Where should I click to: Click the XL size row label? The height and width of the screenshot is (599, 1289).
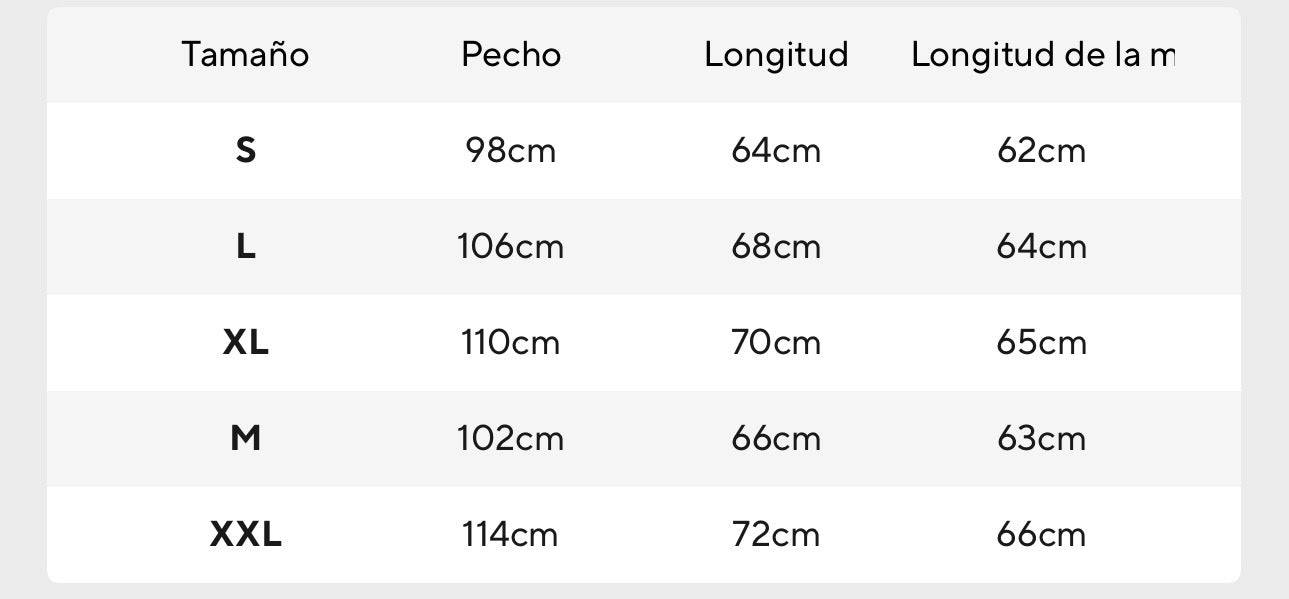245,343
